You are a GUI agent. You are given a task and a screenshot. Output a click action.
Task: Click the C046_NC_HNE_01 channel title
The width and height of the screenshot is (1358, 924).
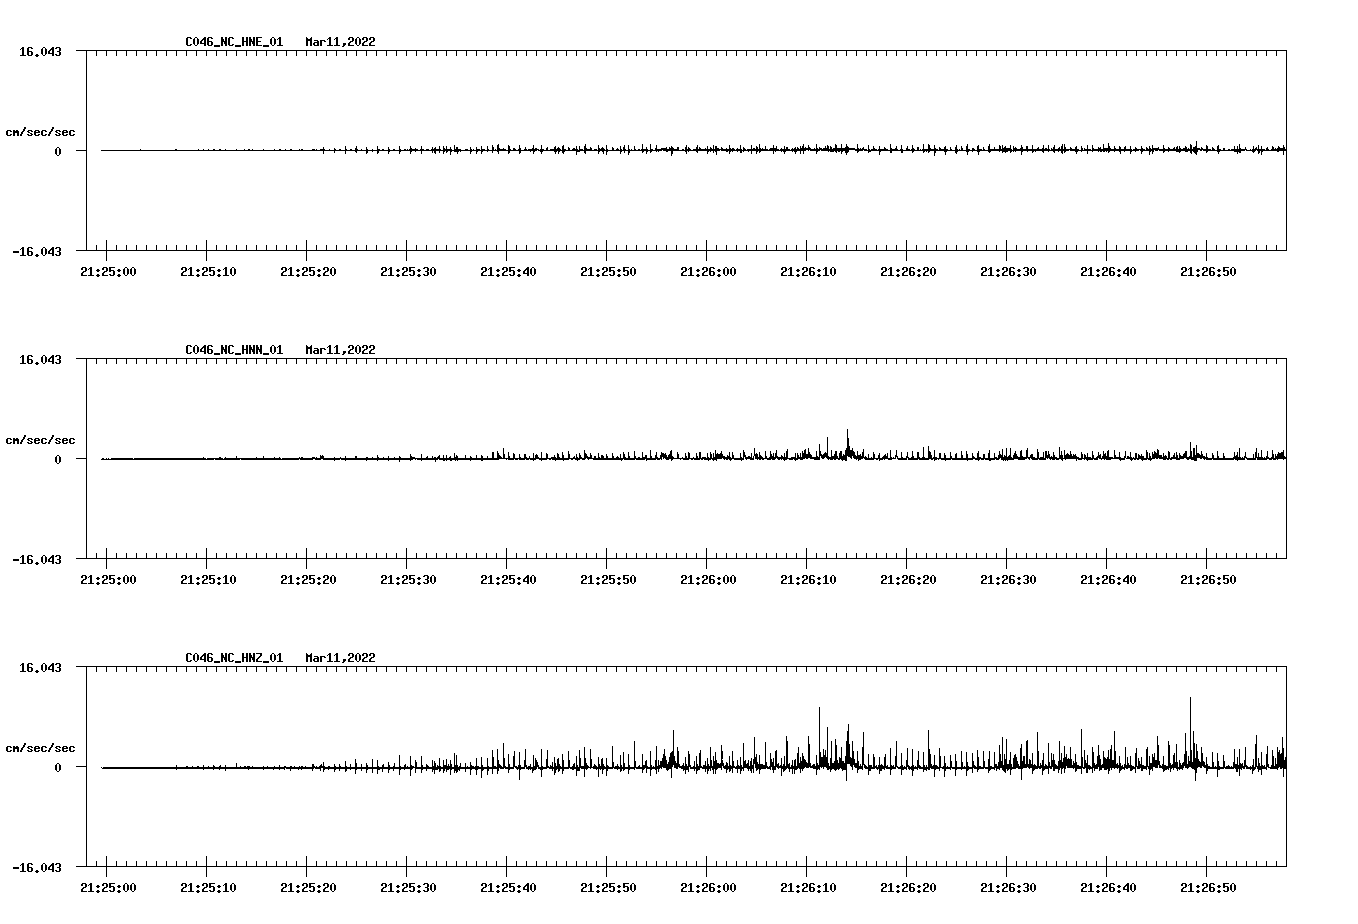[x=234, y=42]
